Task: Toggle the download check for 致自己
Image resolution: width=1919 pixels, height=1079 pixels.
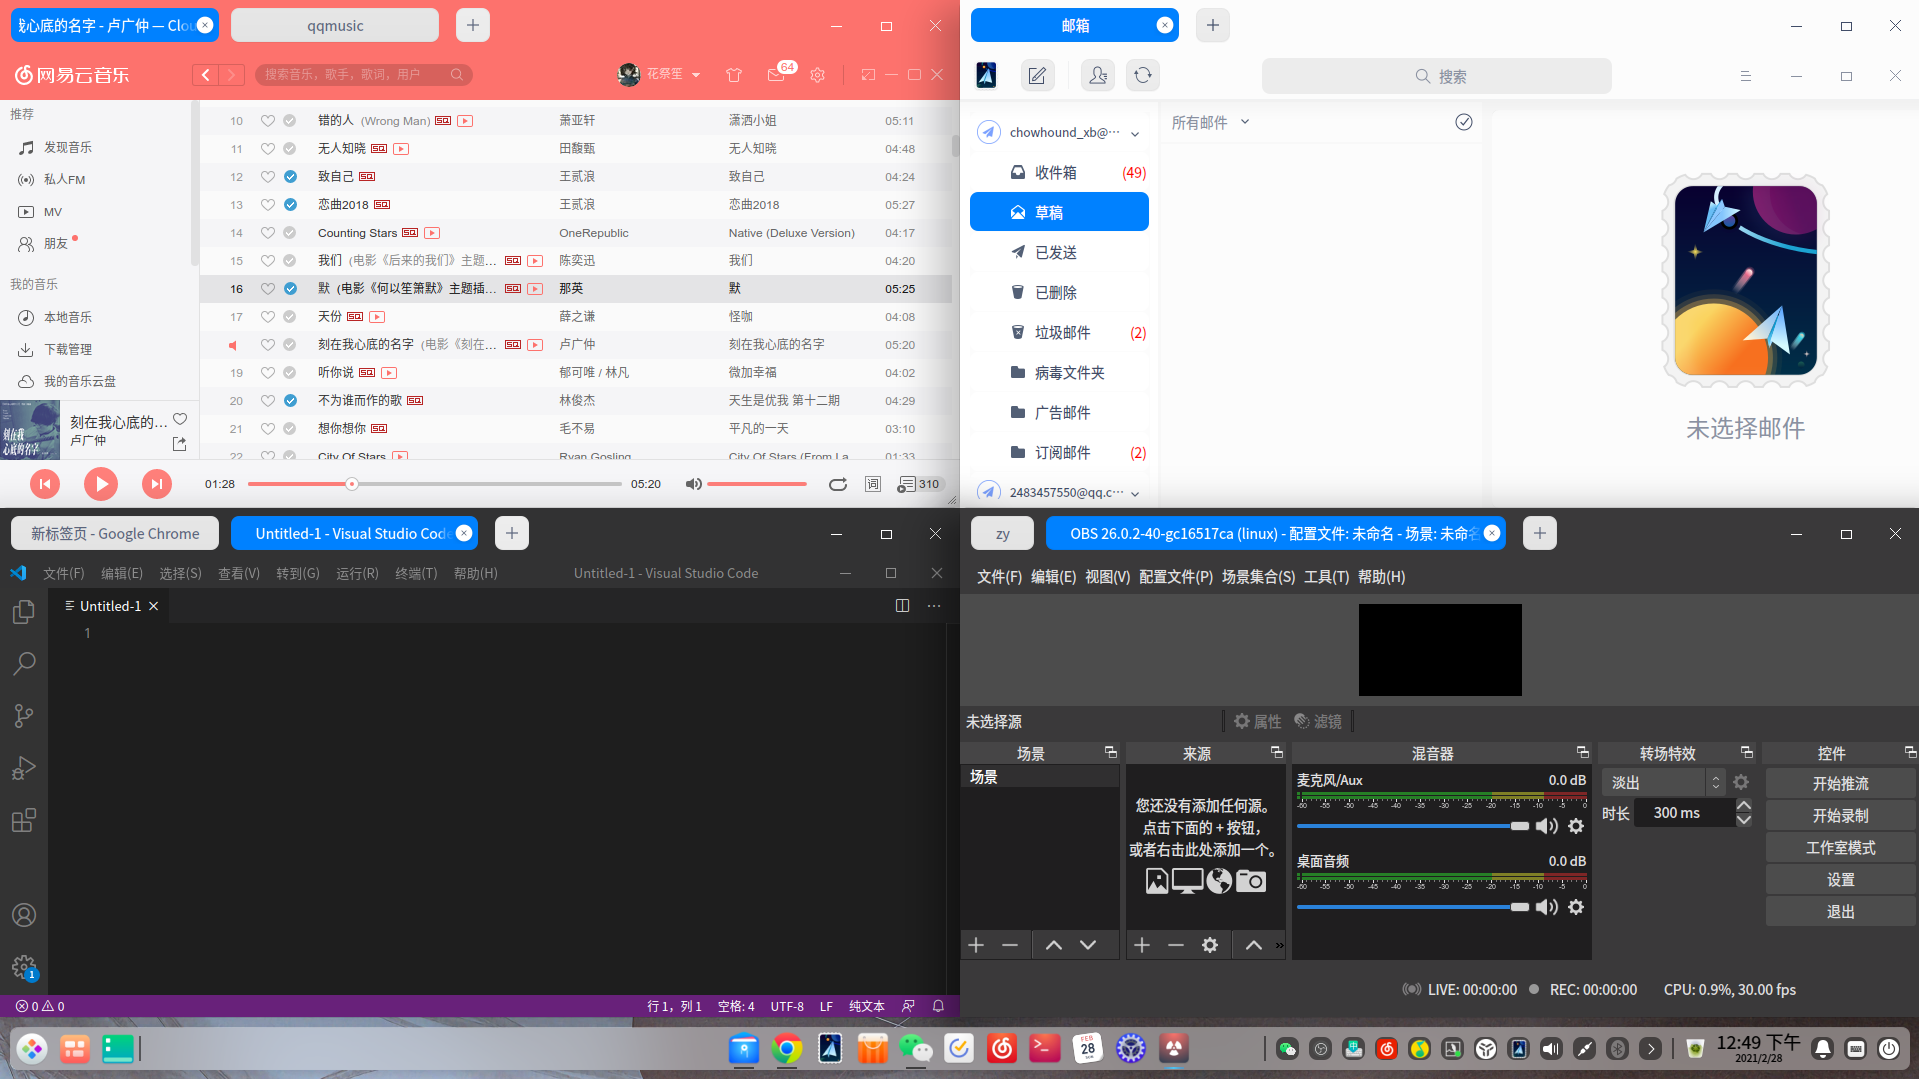Action: 290,177
